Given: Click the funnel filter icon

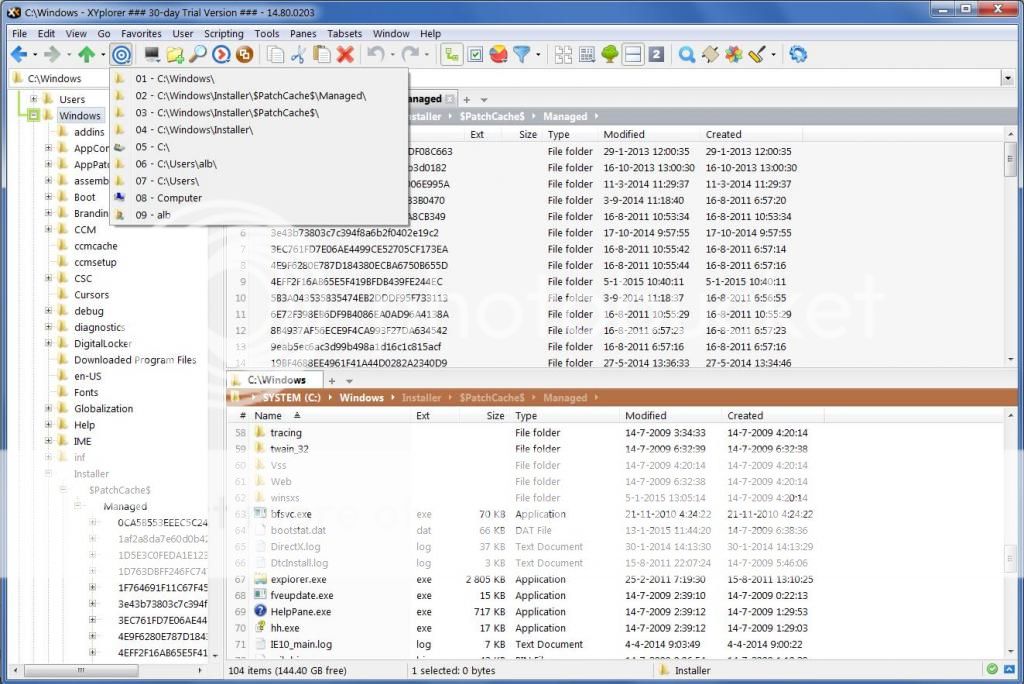Looking at the screenshot, I should 521,54.
